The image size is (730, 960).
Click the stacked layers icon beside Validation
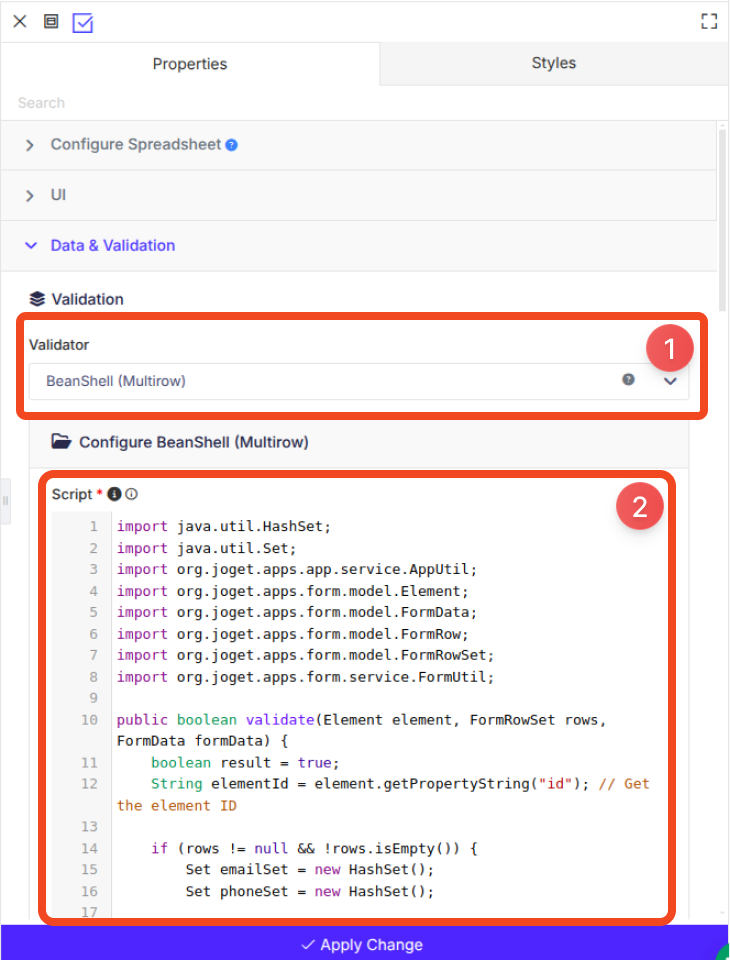(37, 299)
